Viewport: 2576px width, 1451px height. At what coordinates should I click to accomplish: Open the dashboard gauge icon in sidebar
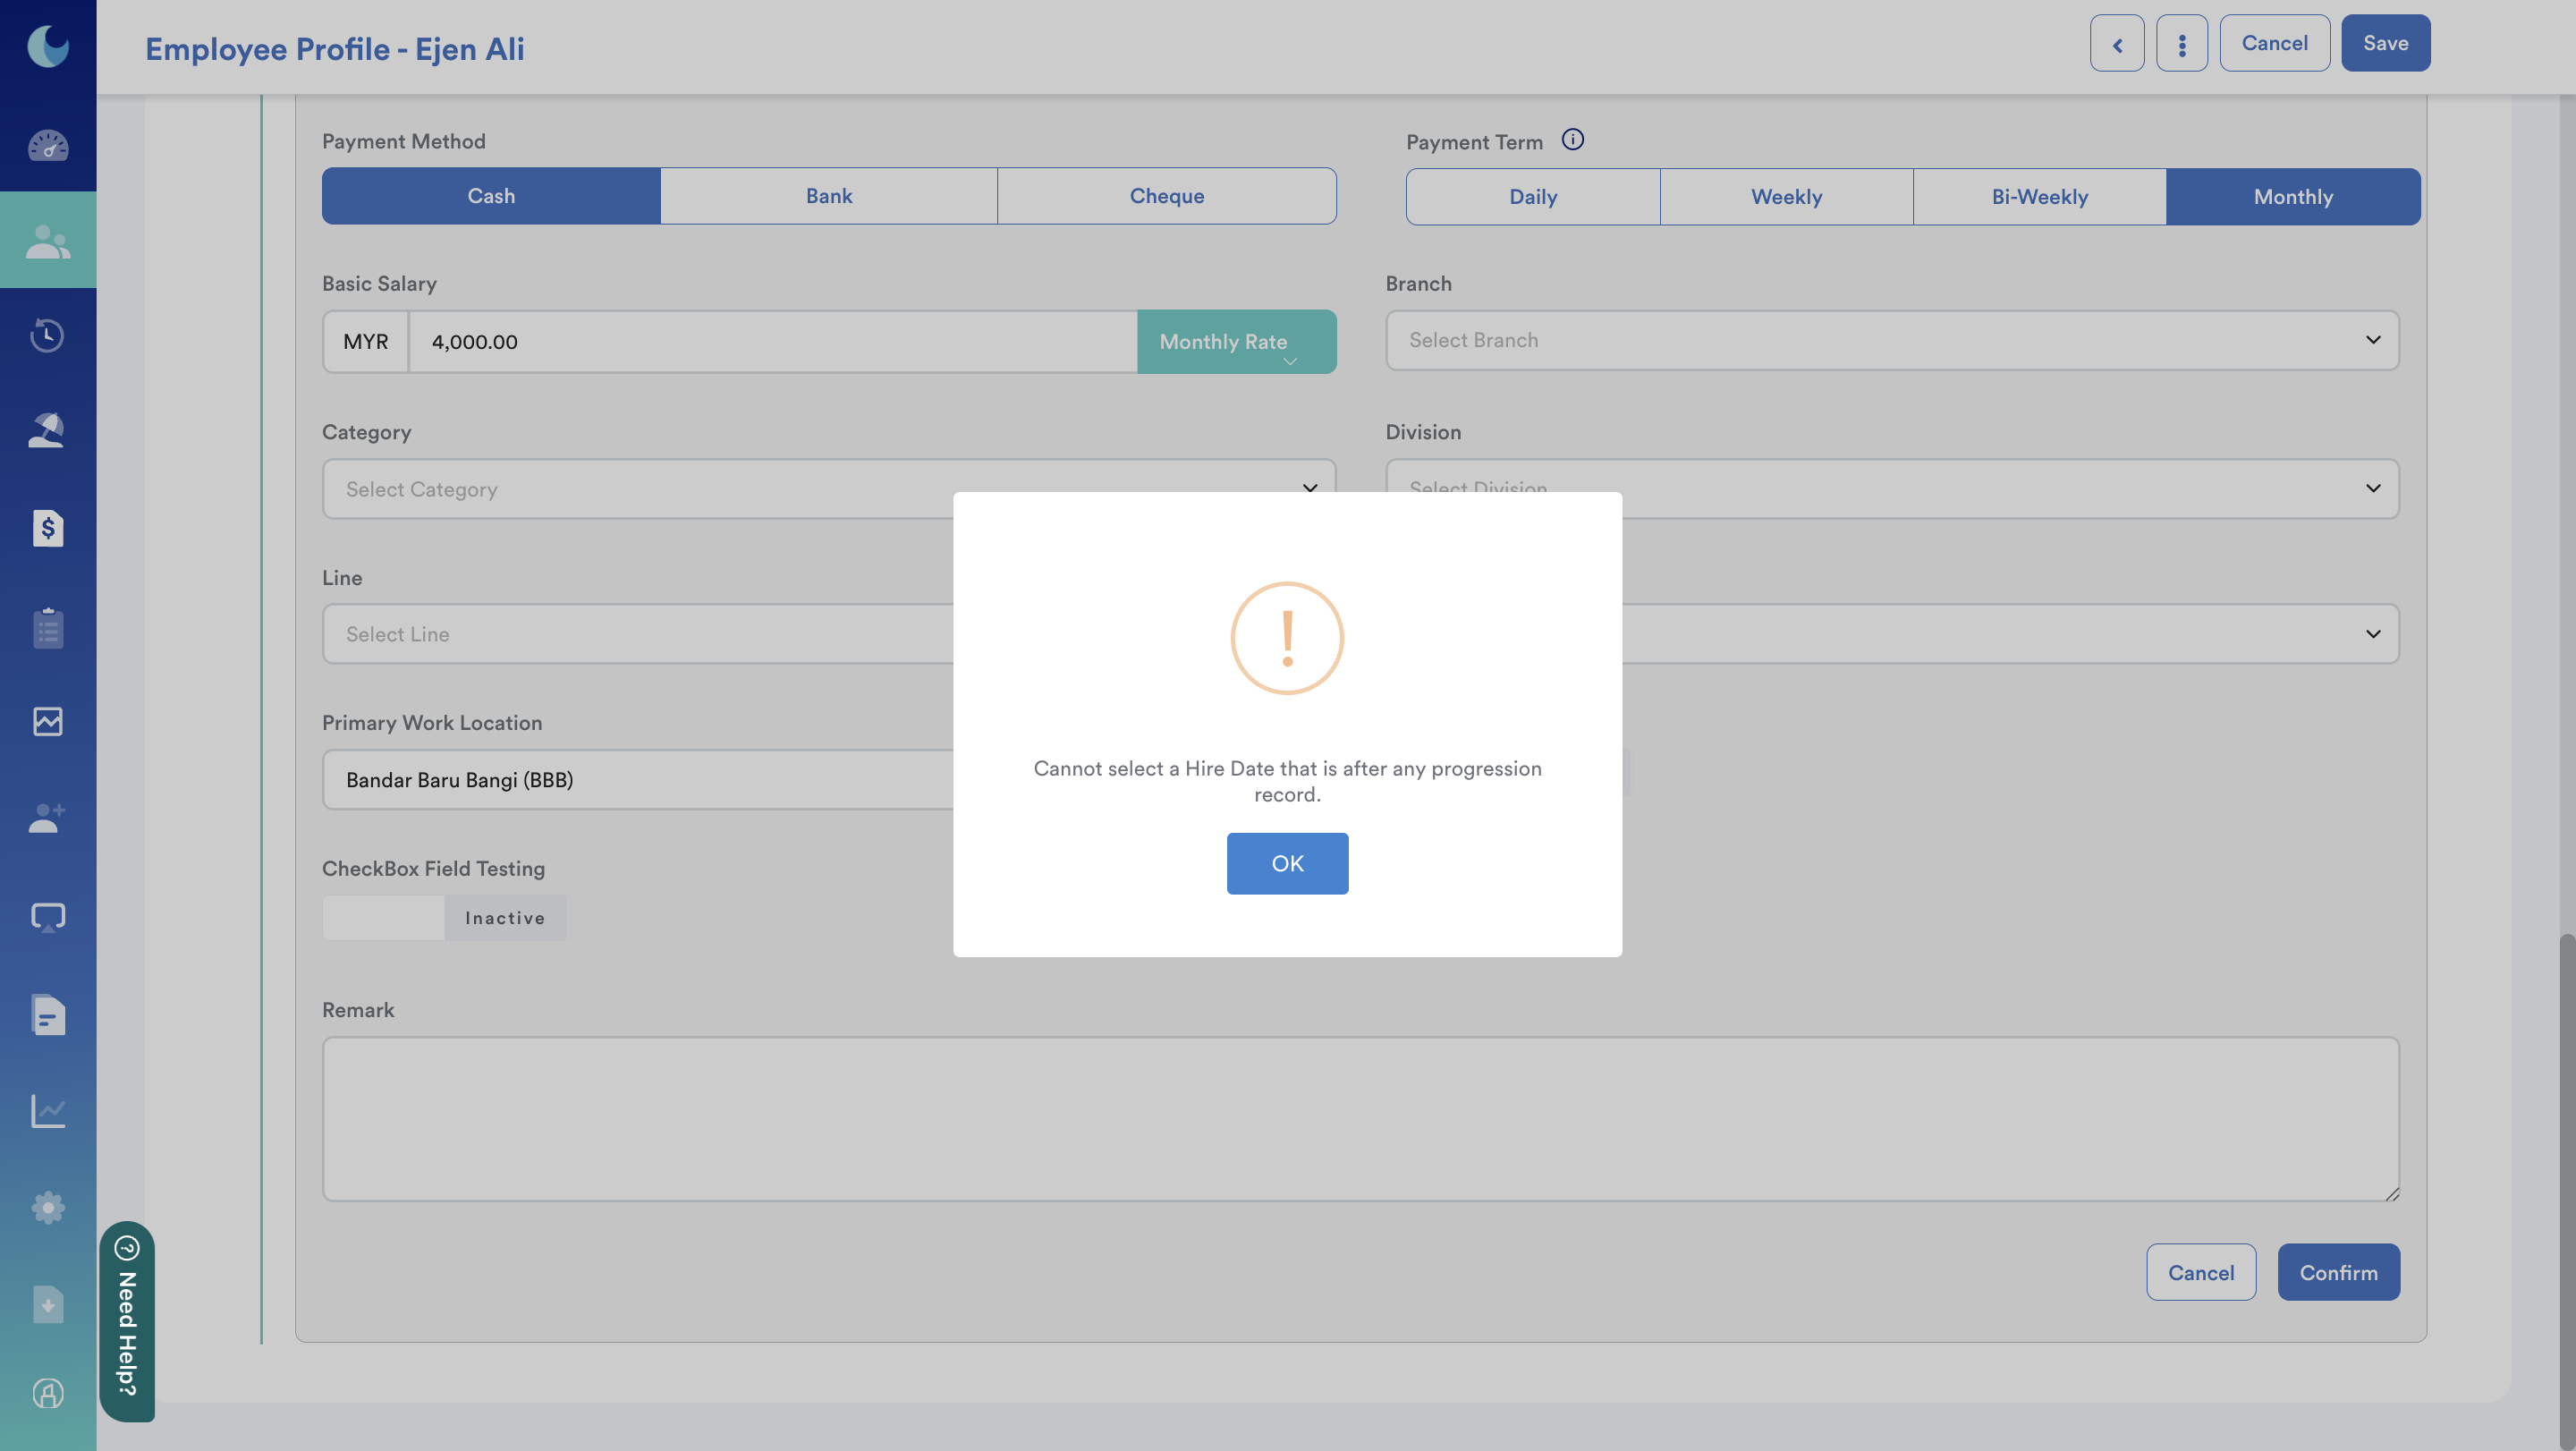(48, 146)
